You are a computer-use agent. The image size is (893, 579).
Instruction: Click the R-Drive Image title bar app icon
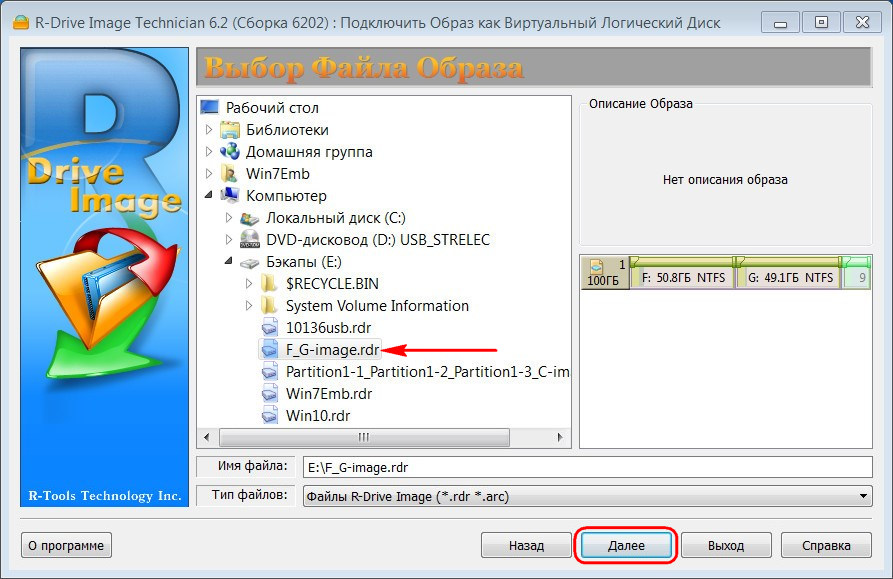tap(21, 23)
